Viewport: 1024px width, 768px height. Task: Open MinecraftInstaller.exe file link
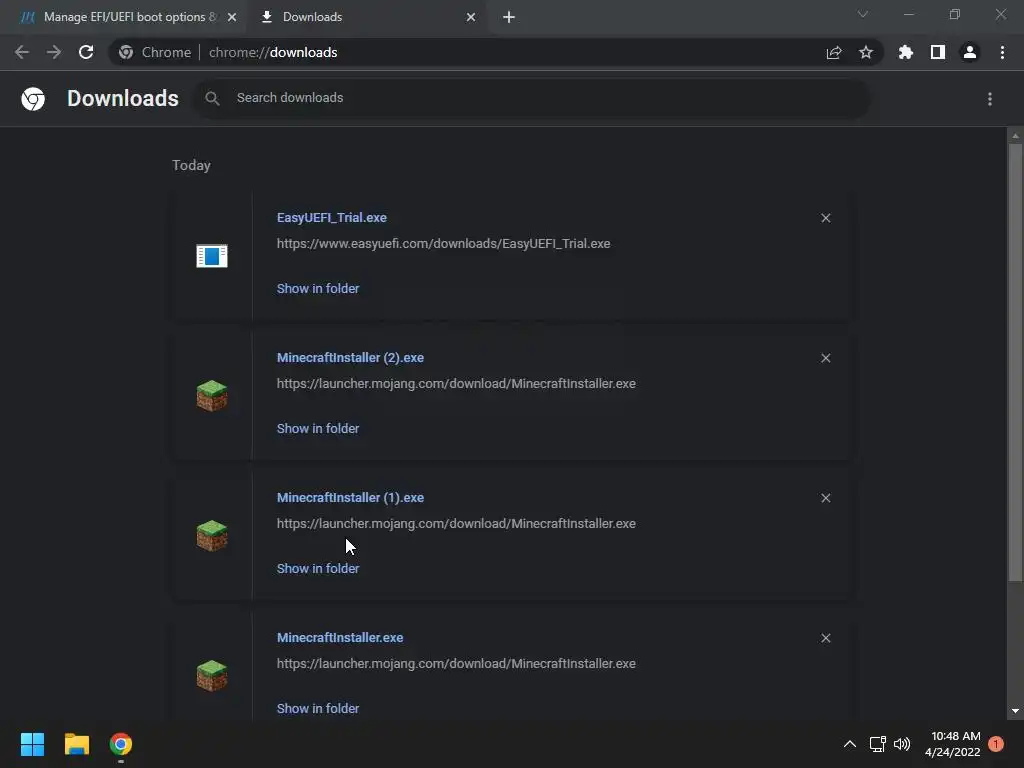tap(340, 637)
